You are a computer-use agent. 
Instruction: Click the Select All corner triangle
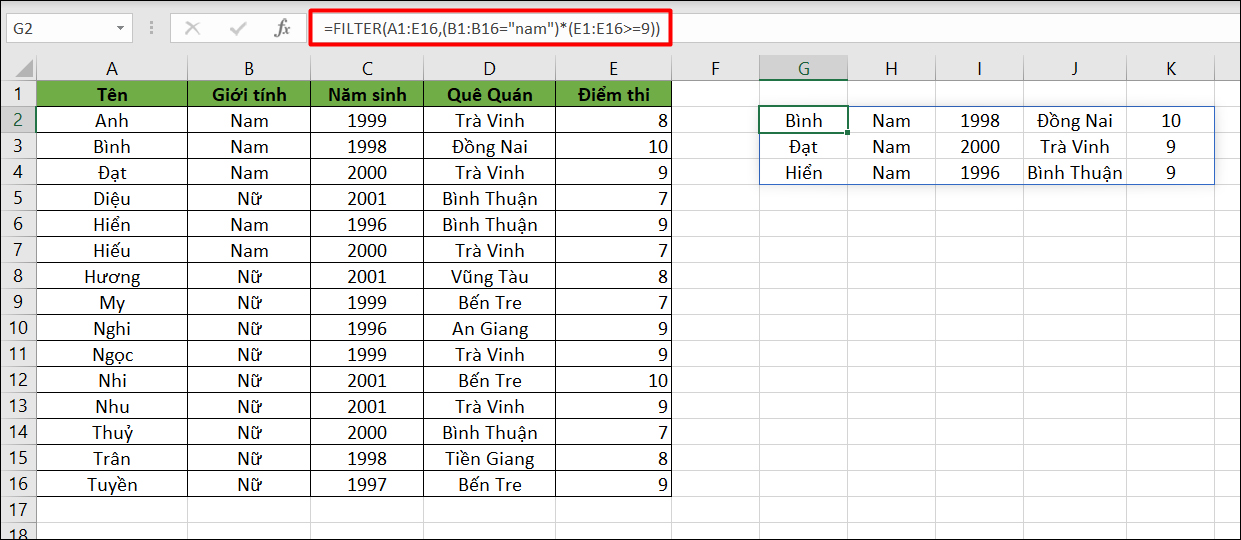18,69
